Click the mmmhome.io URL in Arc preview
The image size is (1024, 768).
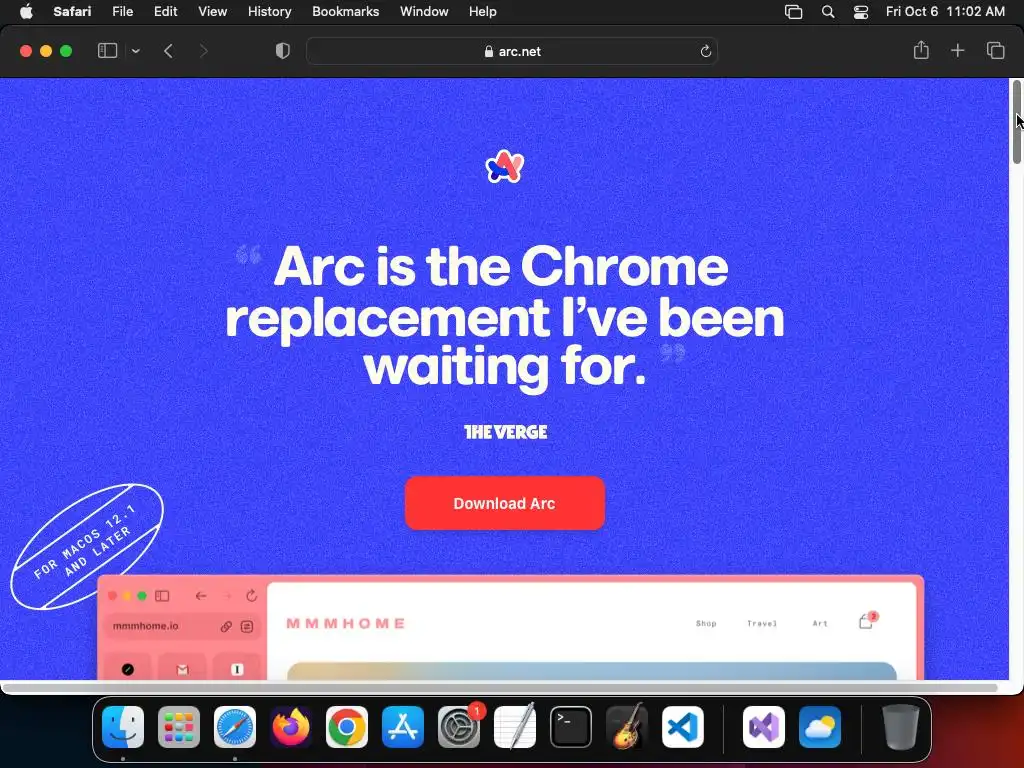pyautogui.click(x=146, y=626)
